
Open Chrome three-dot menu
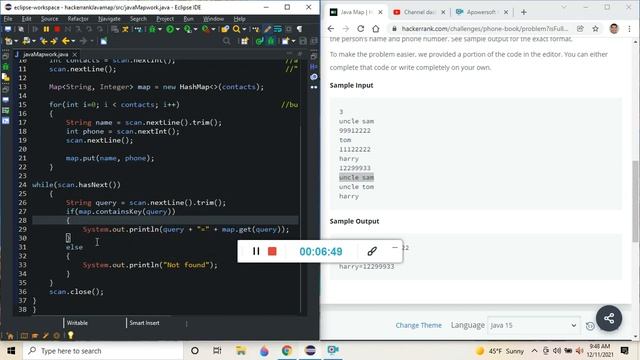coord(629,29)
